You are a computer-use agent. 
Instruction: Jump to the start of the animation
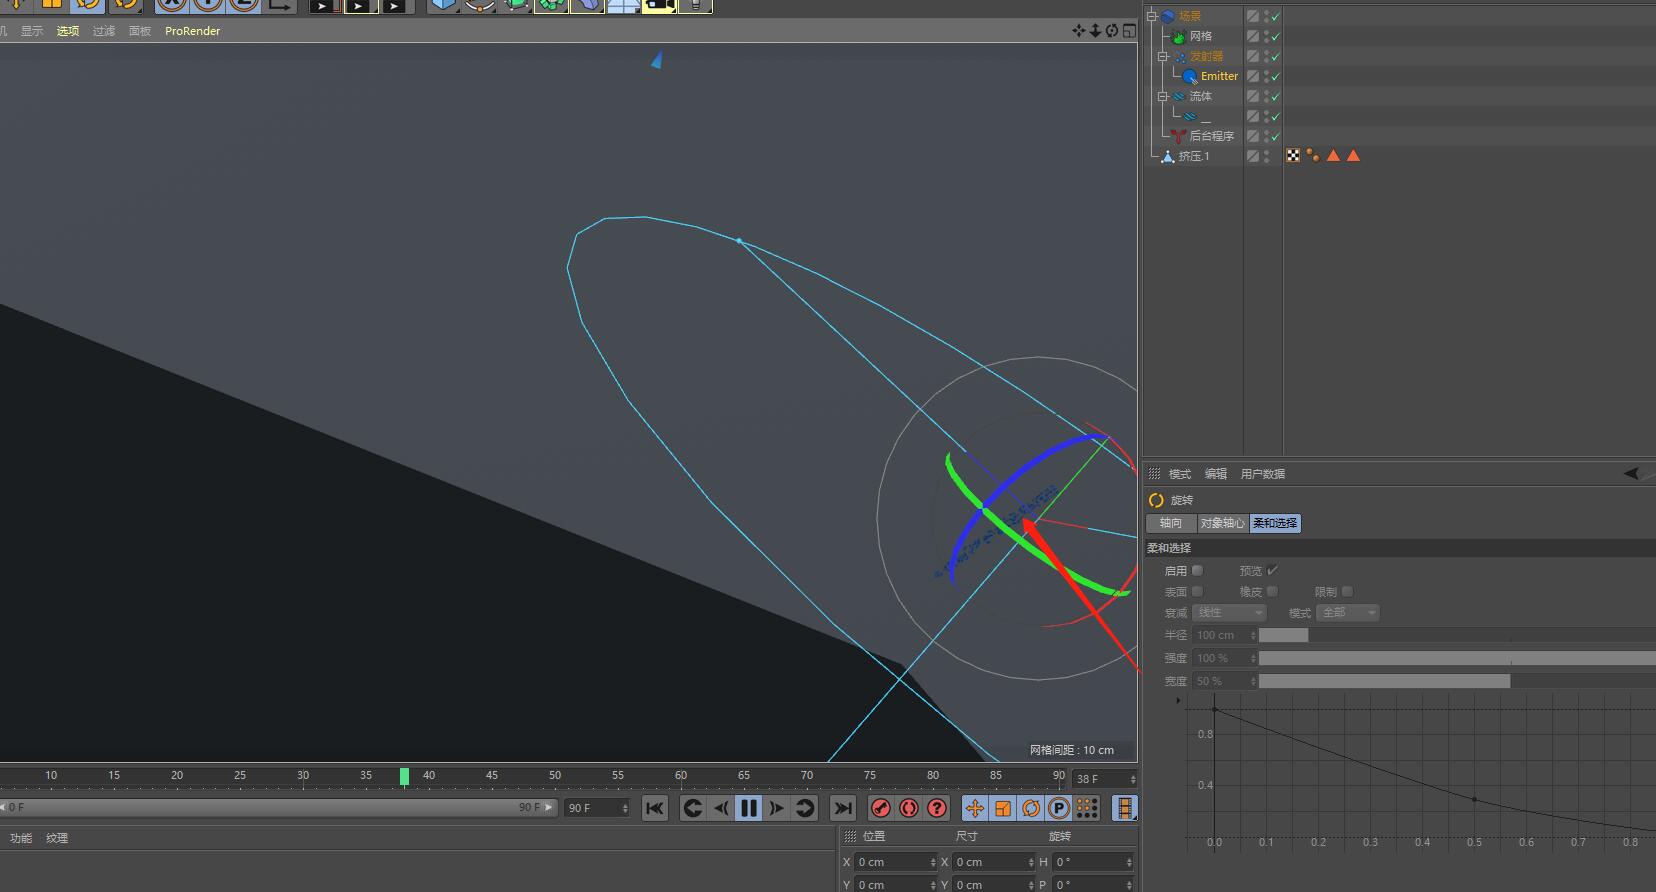pos(655,808)
